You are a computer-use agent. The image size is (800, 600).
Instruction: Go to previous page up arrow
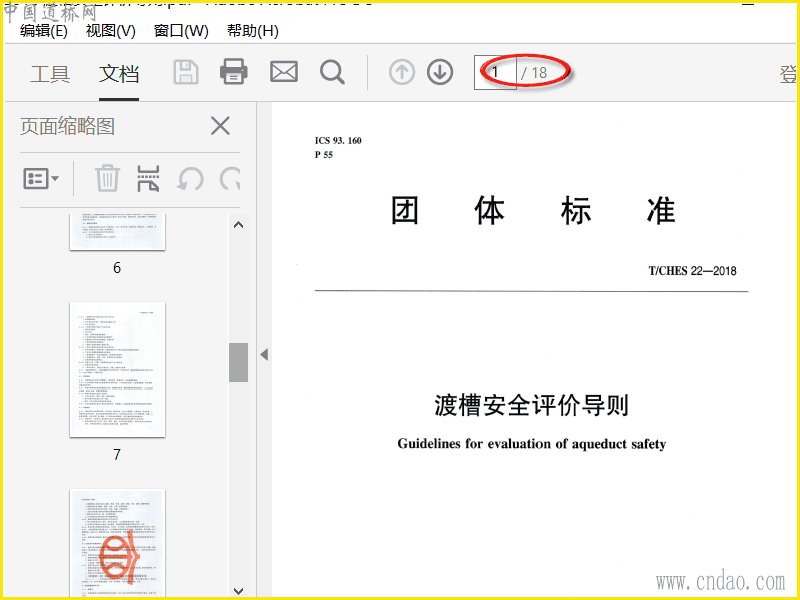tap(402, 72)
